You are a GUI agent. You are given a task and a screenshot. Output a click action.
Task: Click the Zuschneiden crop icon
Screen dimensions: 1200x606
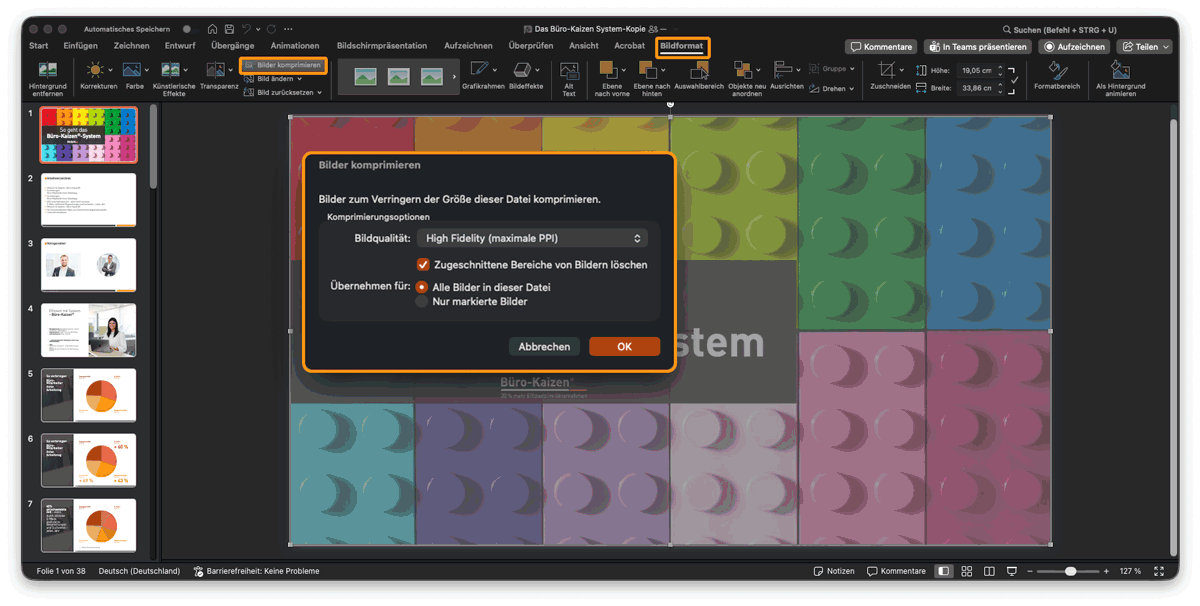click(888, 70)
